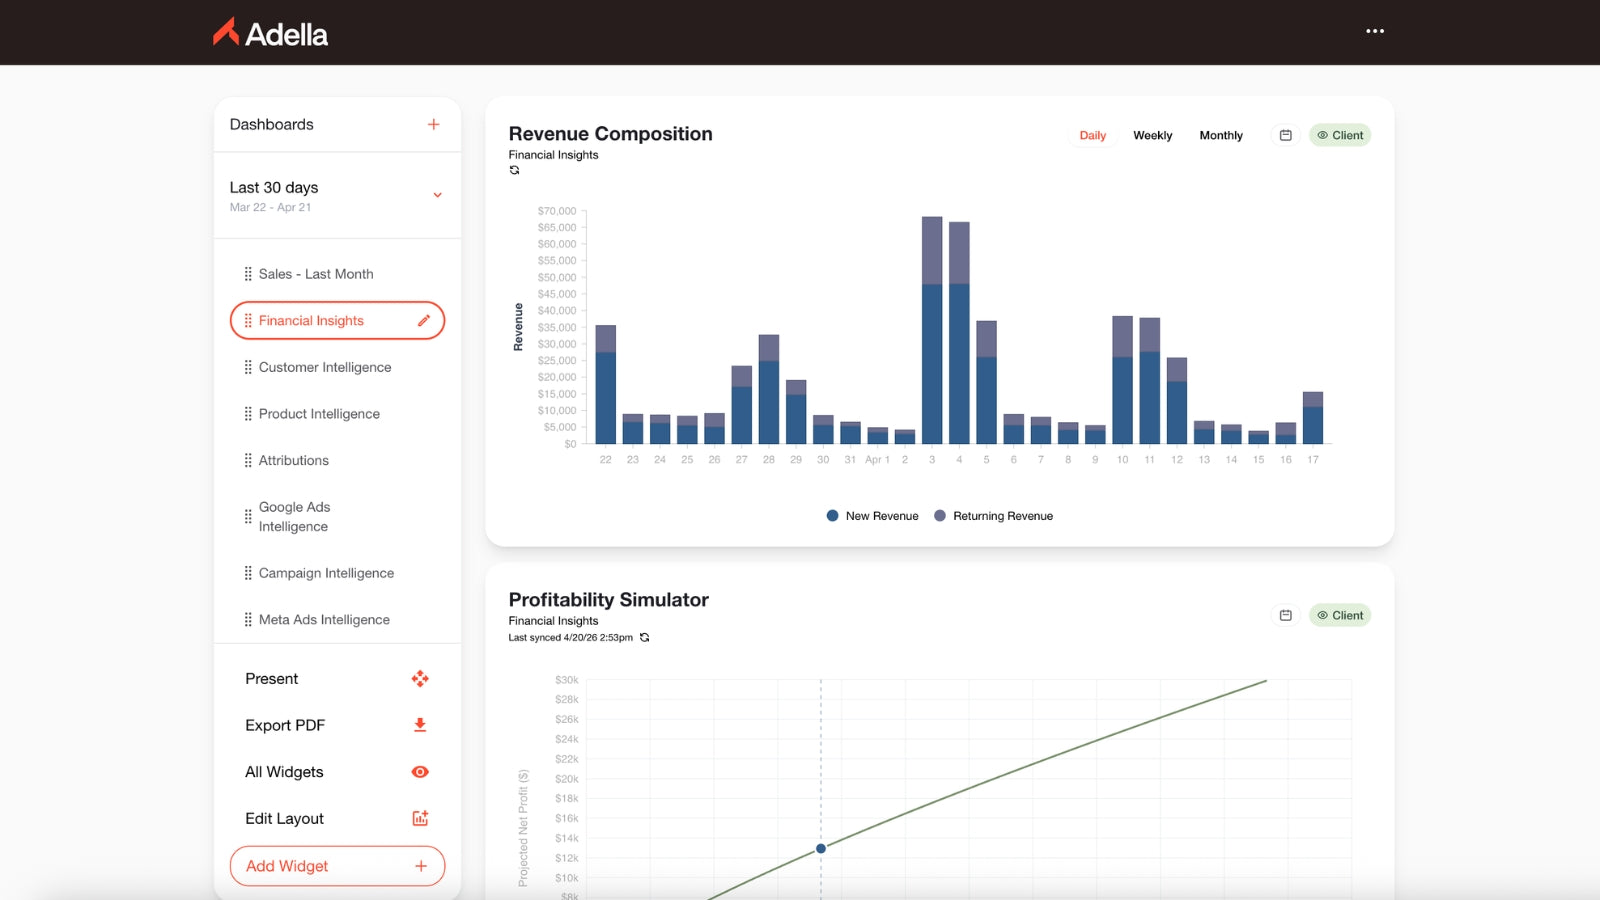Toggle All Widgets eye visibility
The image size is (1600, 900).
(x=420, y=772)
